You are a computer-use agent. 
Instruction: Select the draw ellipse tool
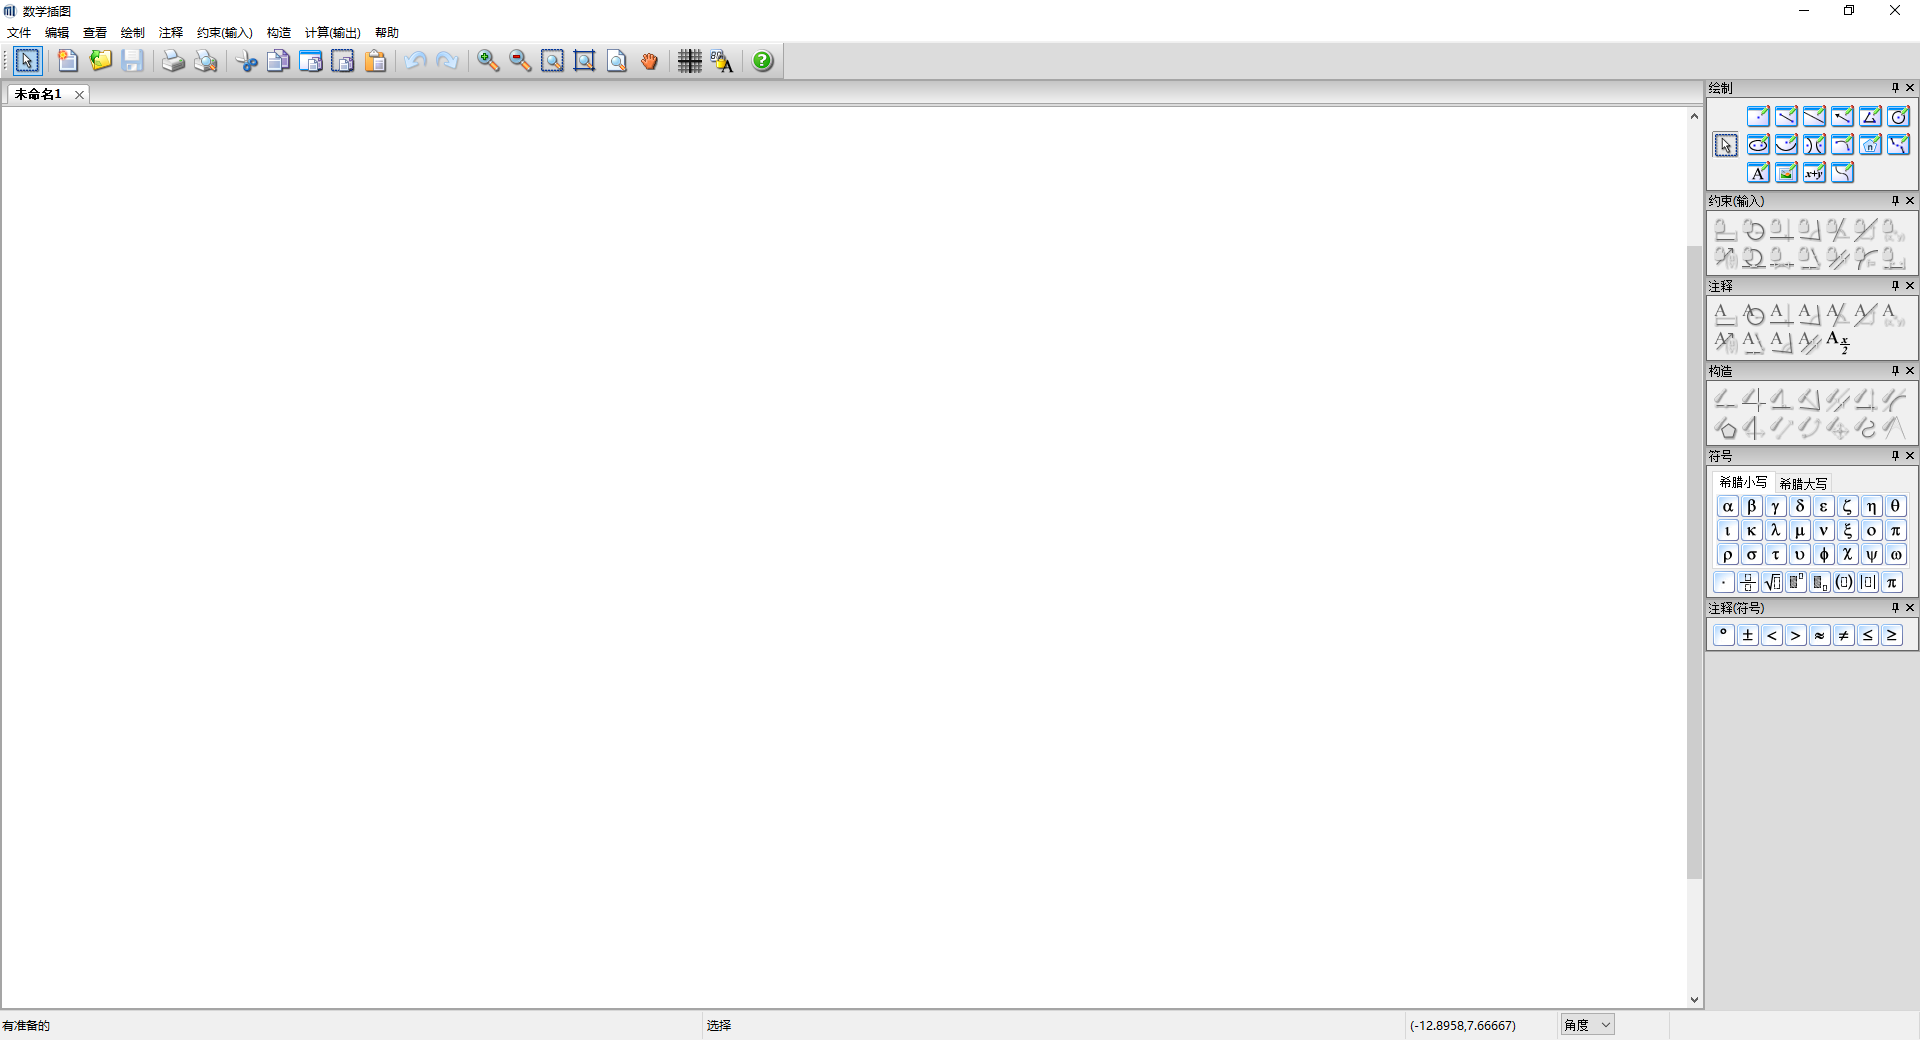pos(1758,144)
